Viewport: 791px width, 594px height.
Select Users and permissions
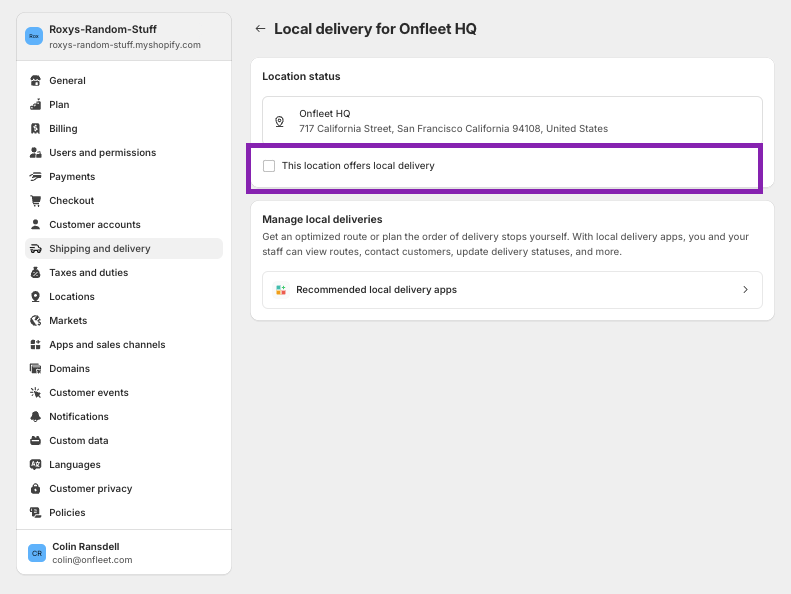tap(124, 152)
